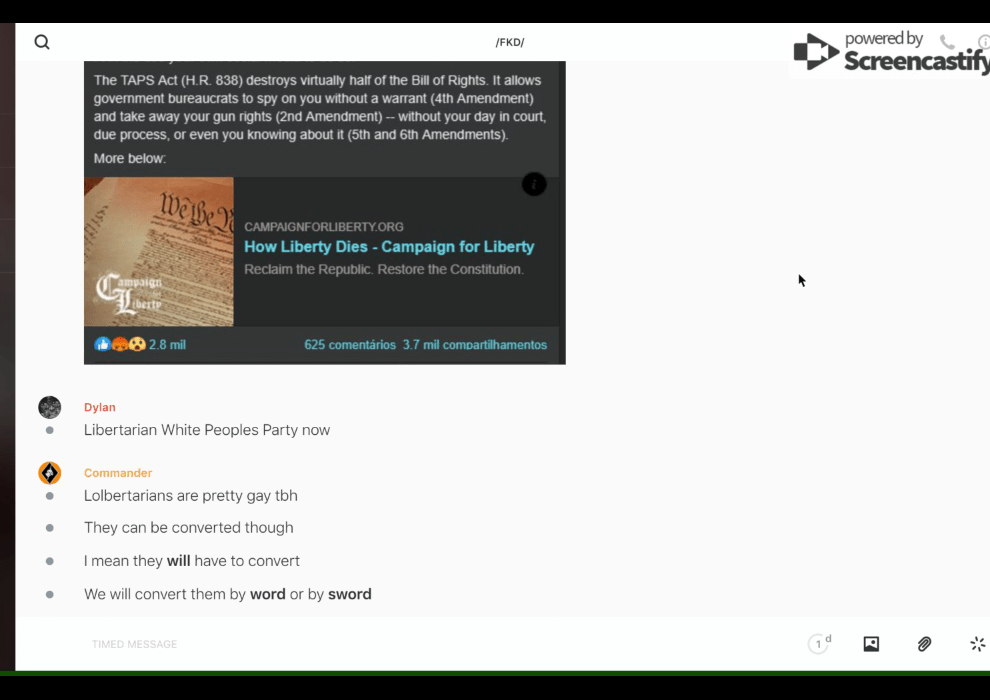Click the 3.7 mil compartilhamentos link
This screenshot has width=990, height=700.
pyautogui.click(x=474, y=345)
